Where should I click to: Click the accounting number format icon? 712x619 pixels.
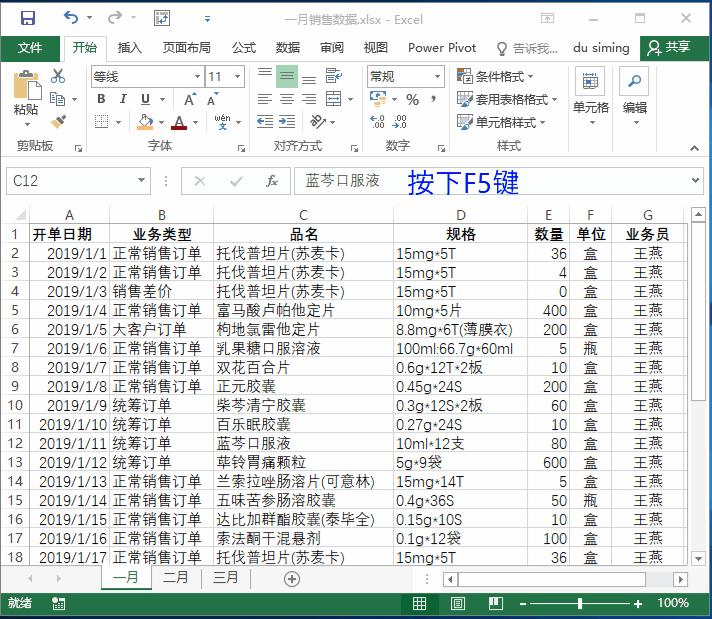coord(378,99)
